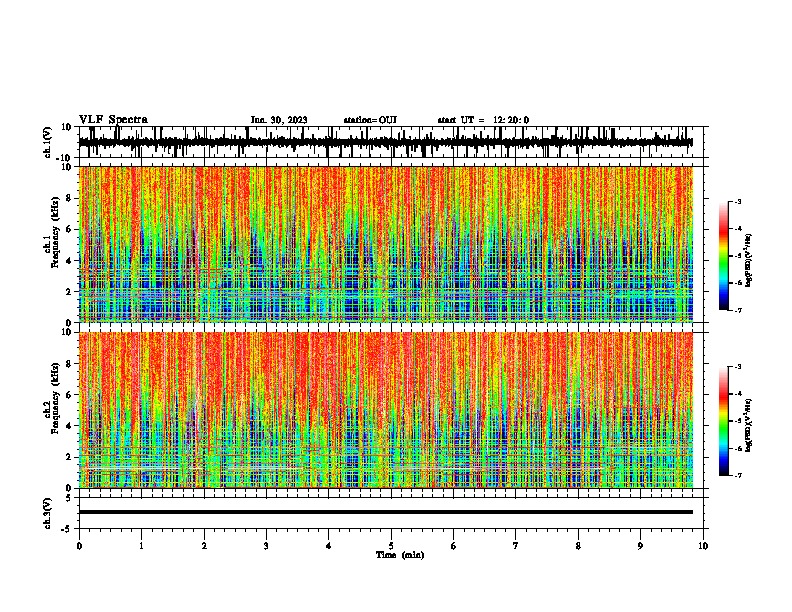Click the "VLF Spectra" plot title
Viewport: 792px width, 612px height.
coord(113,120)
